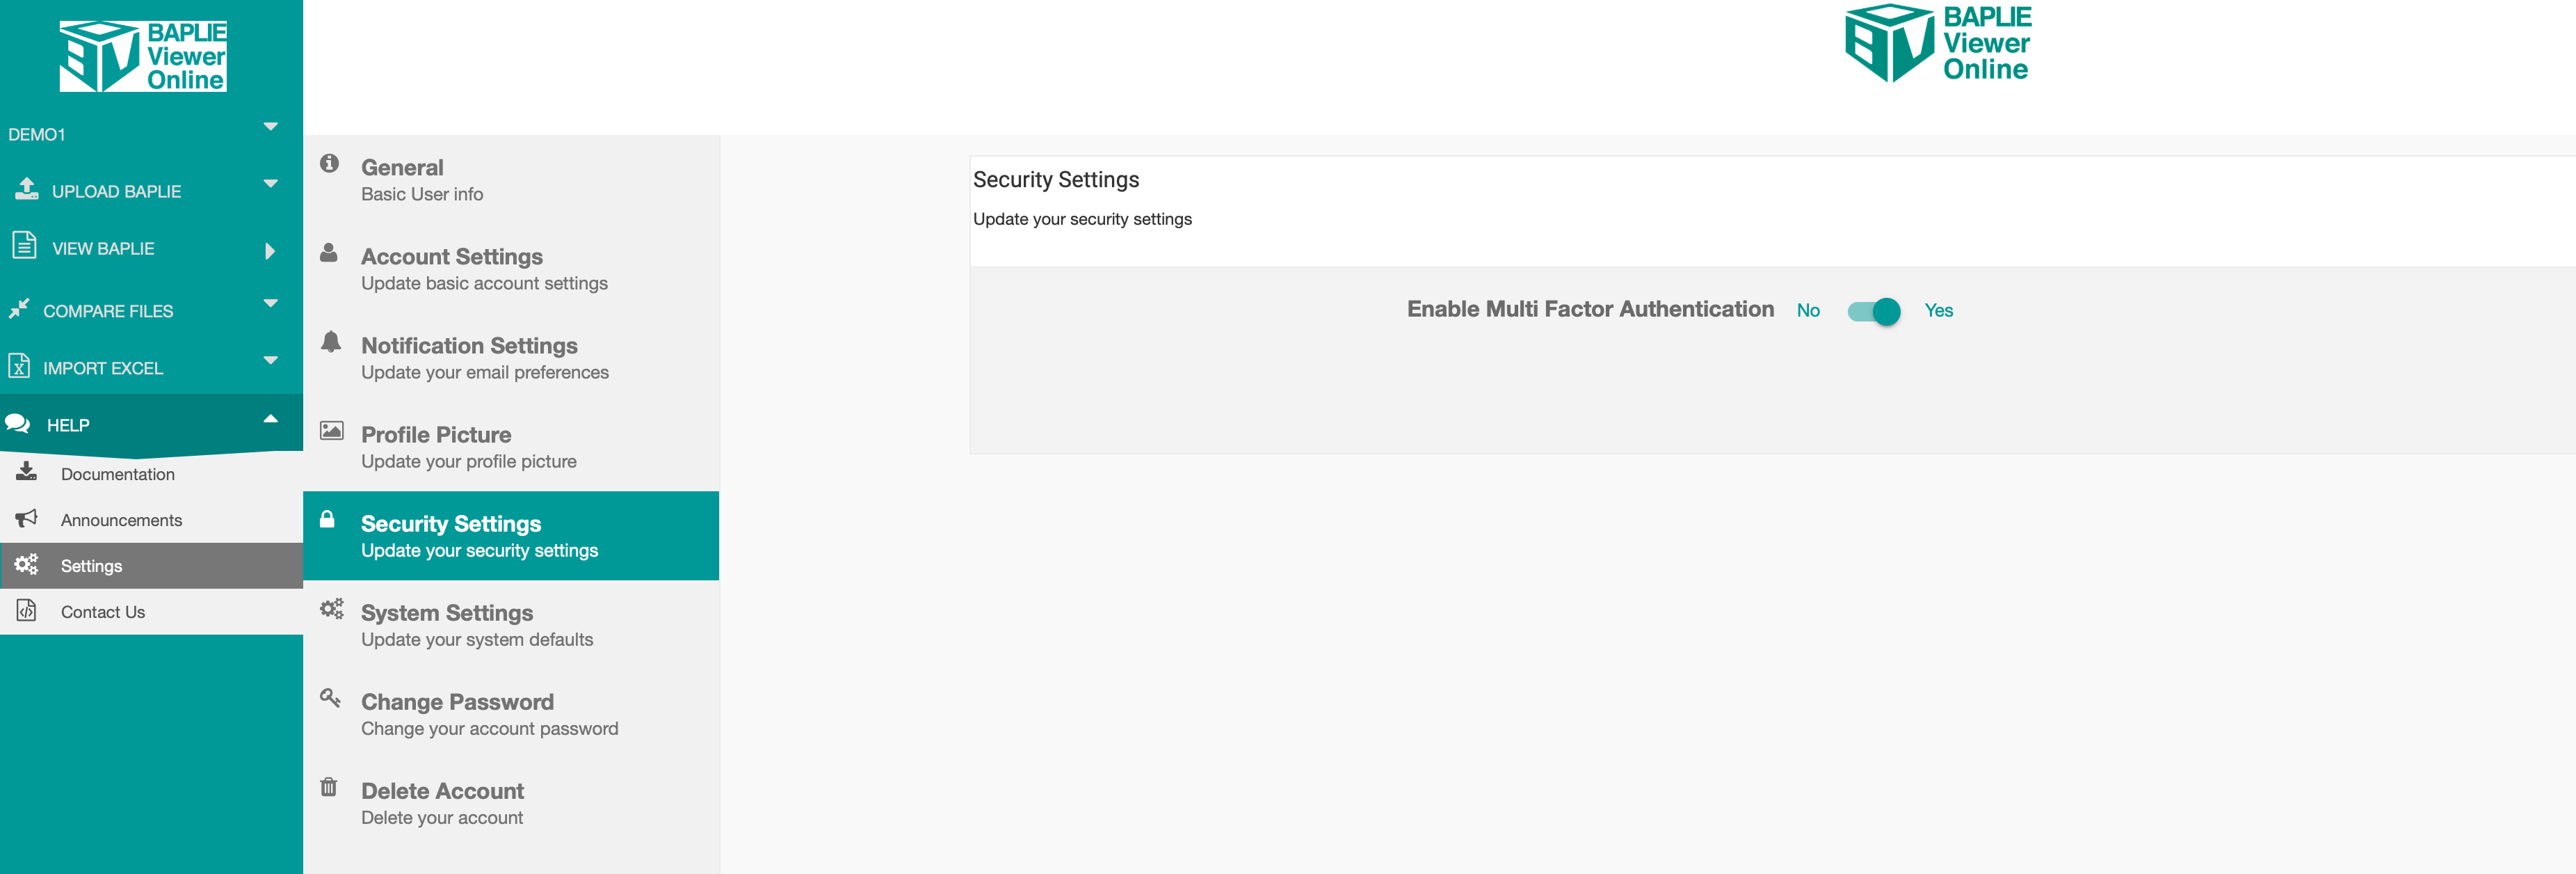Expand the DEMO1 user dropdown
The width and height of the screenshot is (2576, 874).
point(270,127)
